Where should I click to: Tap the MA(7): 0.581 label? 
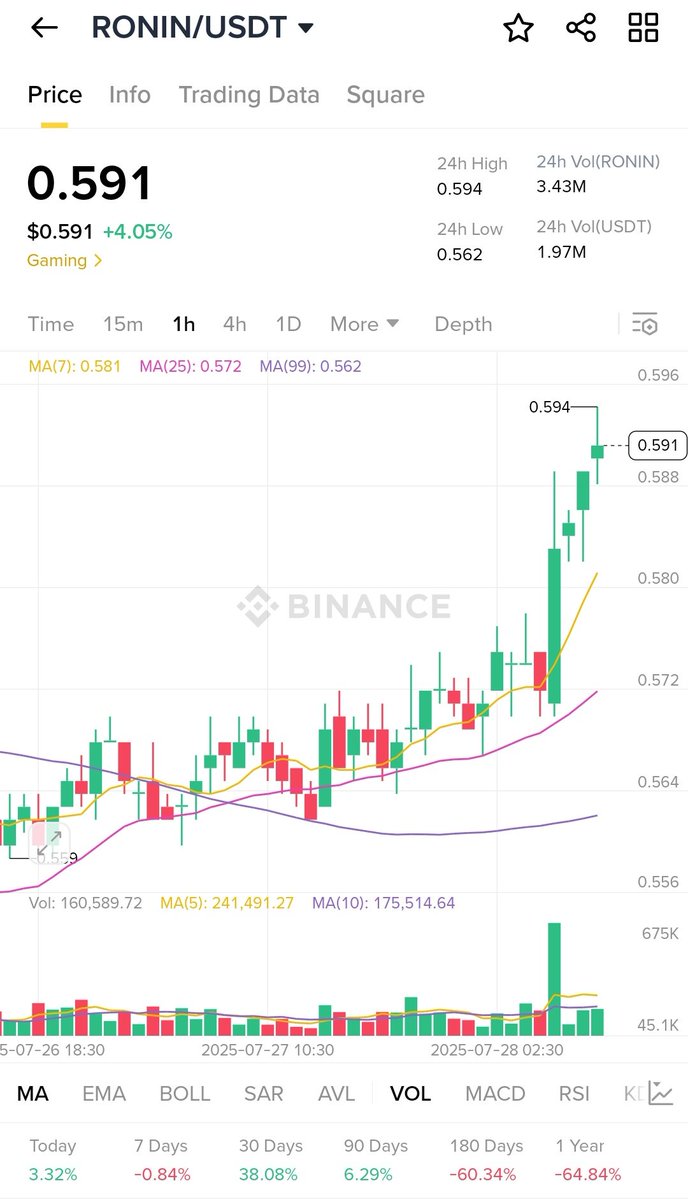point(74,366)
